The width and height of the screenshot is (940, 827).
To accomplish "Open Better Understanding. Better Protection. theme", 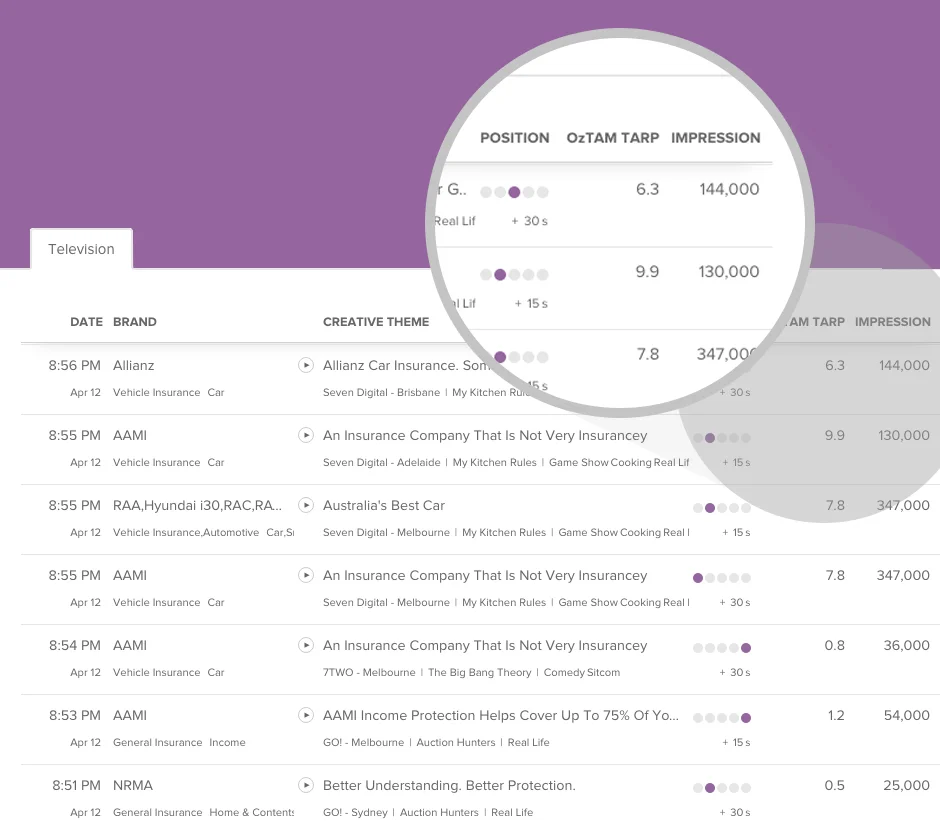I will click(449, 785).
